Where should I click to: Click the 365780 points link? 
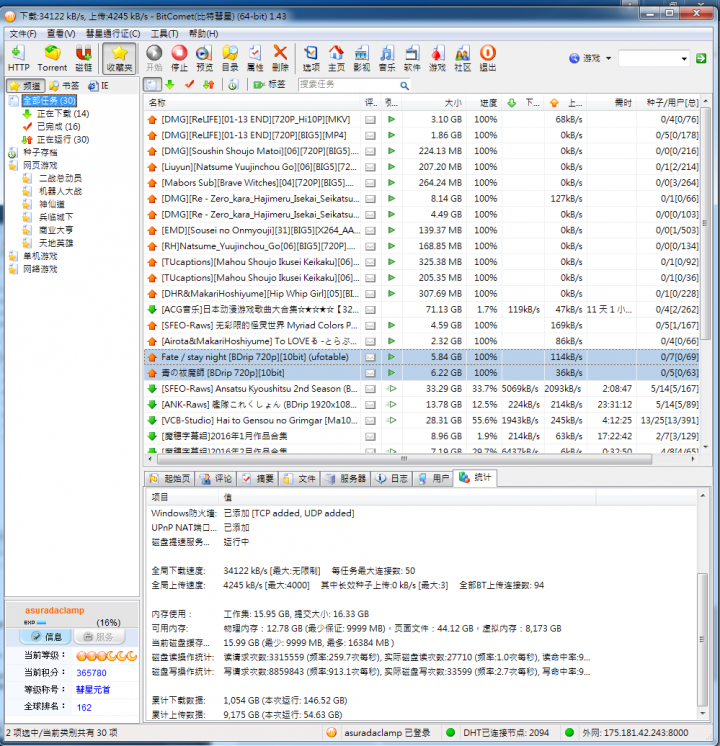[x=91, y=673]
